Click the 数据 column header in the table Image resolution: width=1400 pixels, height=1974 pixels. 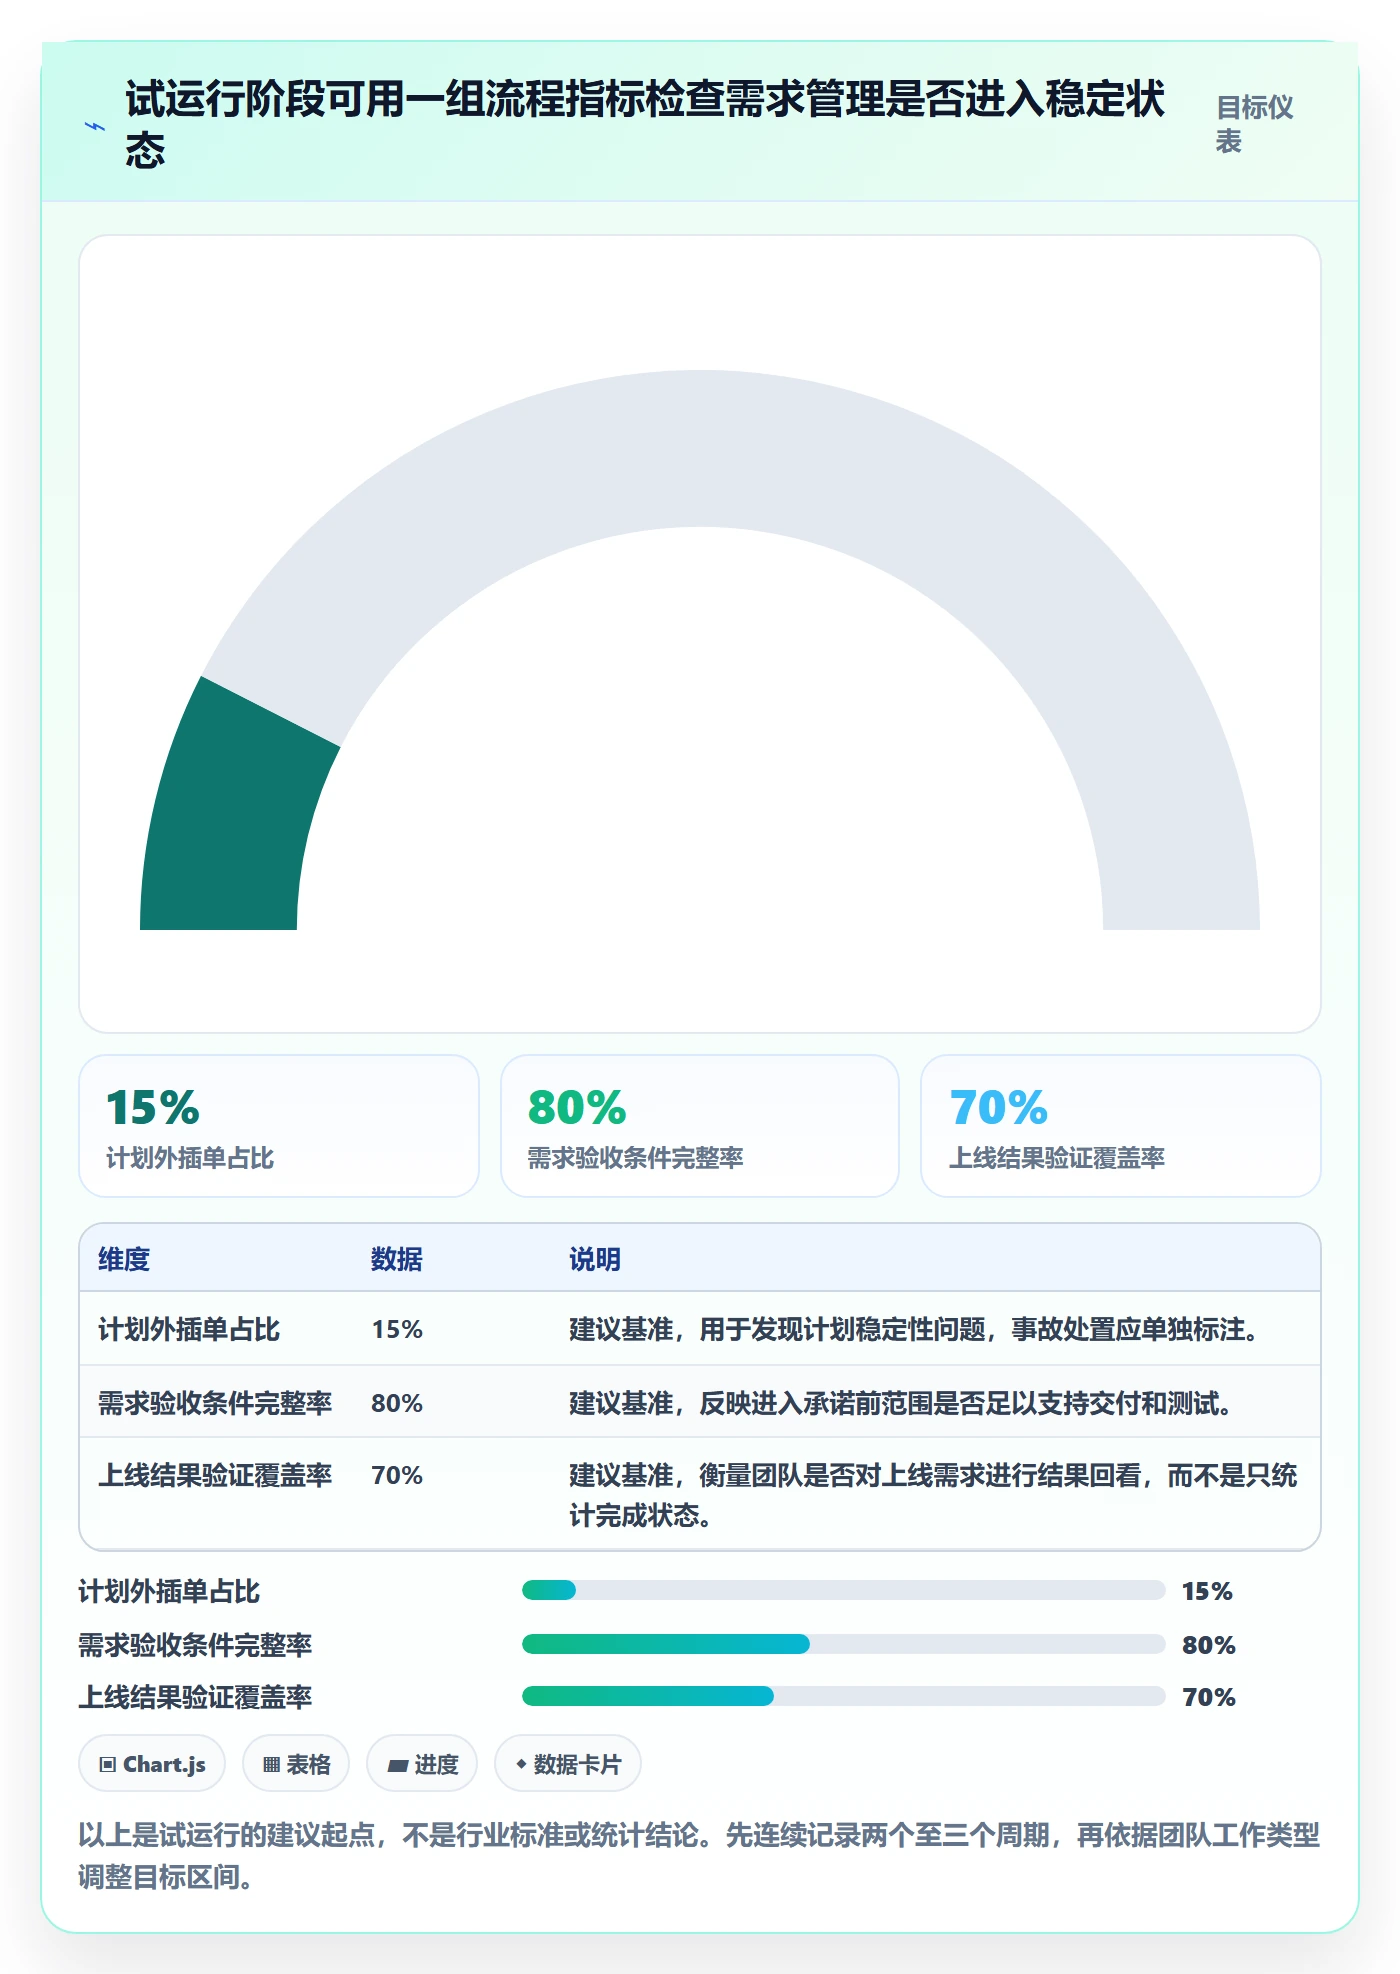pos(397,1259)
